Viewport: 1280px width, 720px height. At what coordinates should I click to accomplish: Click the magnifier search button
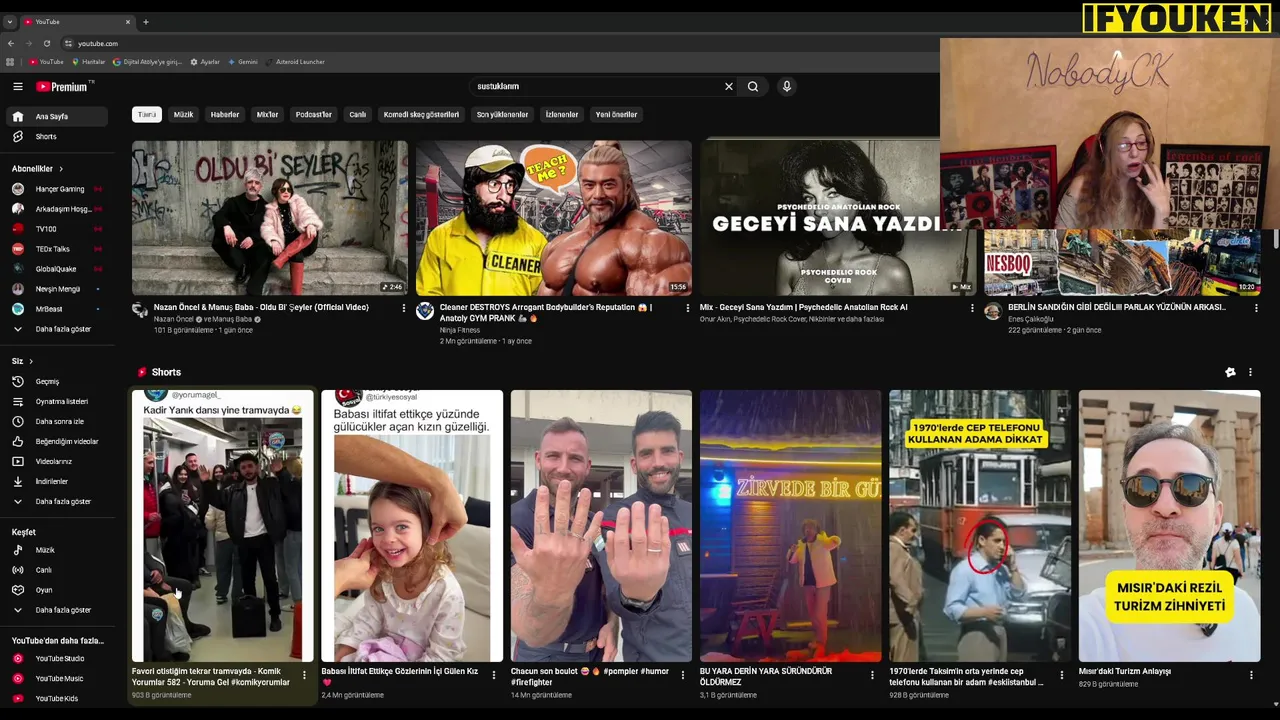point(753,87)
